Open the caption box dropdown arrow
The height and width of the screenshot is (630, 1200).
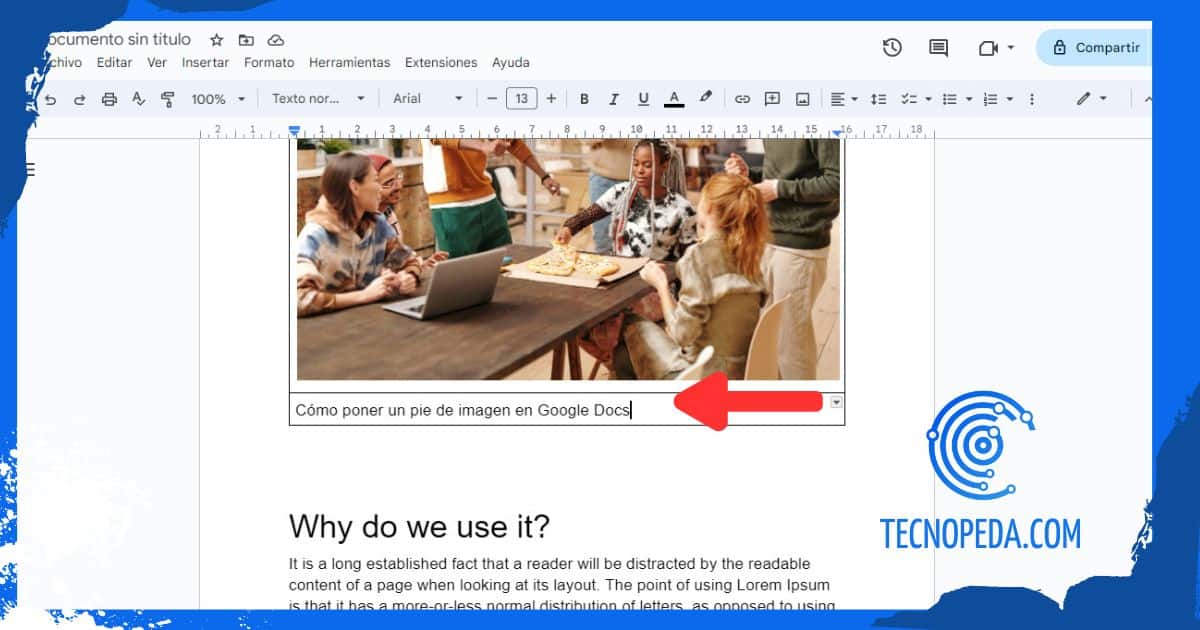[837, 401]
